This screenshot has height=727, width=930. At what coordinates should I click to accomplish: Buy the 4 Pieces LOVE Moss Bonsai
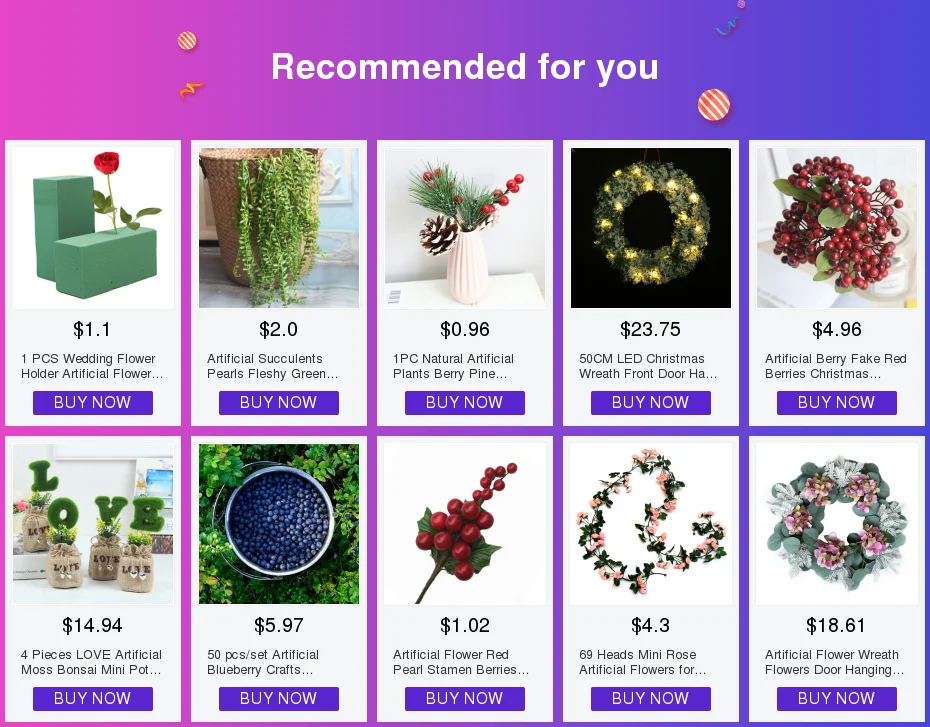click(x=93, y=699)
